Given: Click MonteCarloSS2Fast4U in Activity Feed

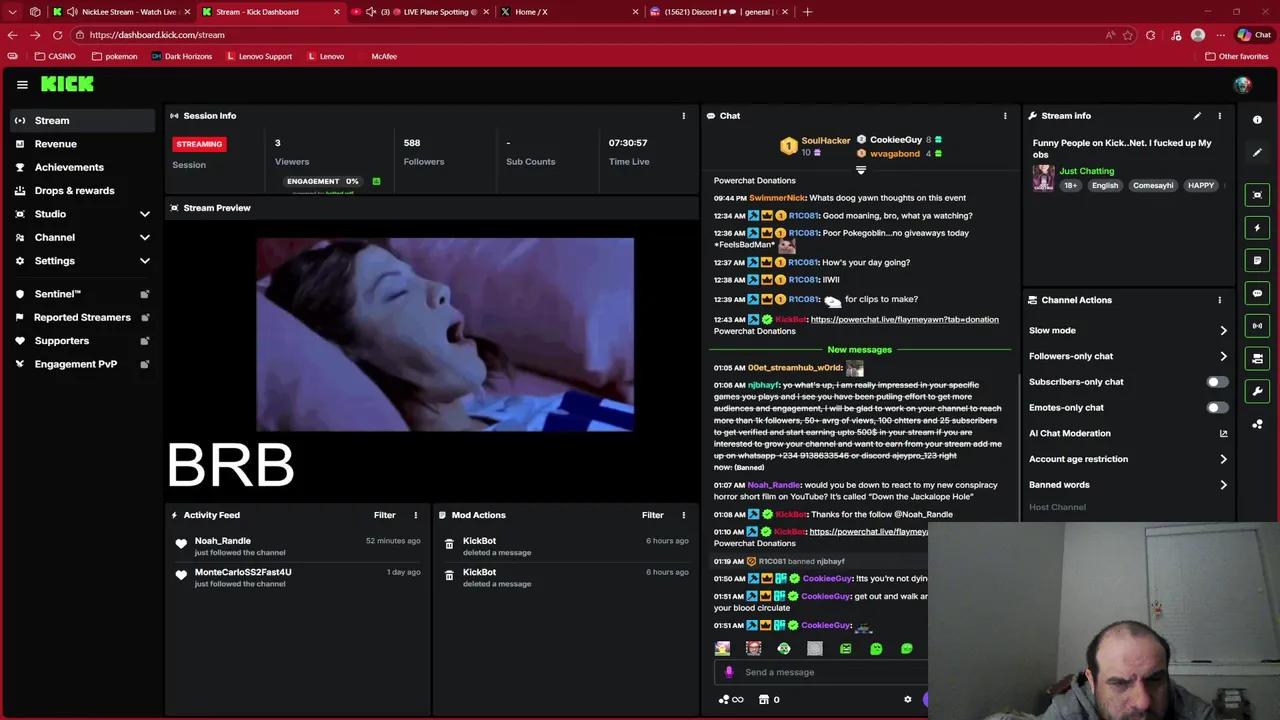Looking at the screenshot, I should tap(243, 572).
